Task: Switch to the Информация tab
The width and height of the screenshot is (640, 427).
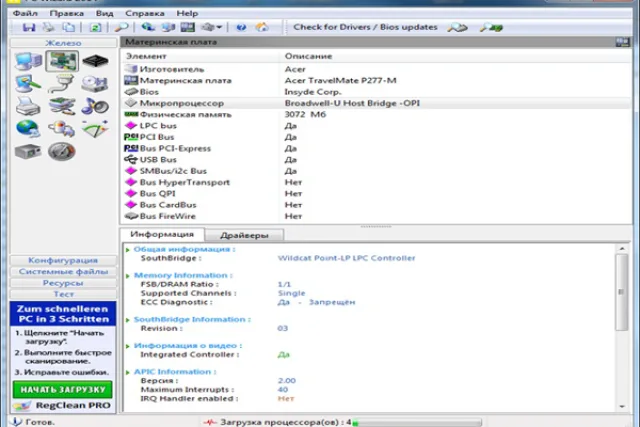Action: (x=162, y=234)
